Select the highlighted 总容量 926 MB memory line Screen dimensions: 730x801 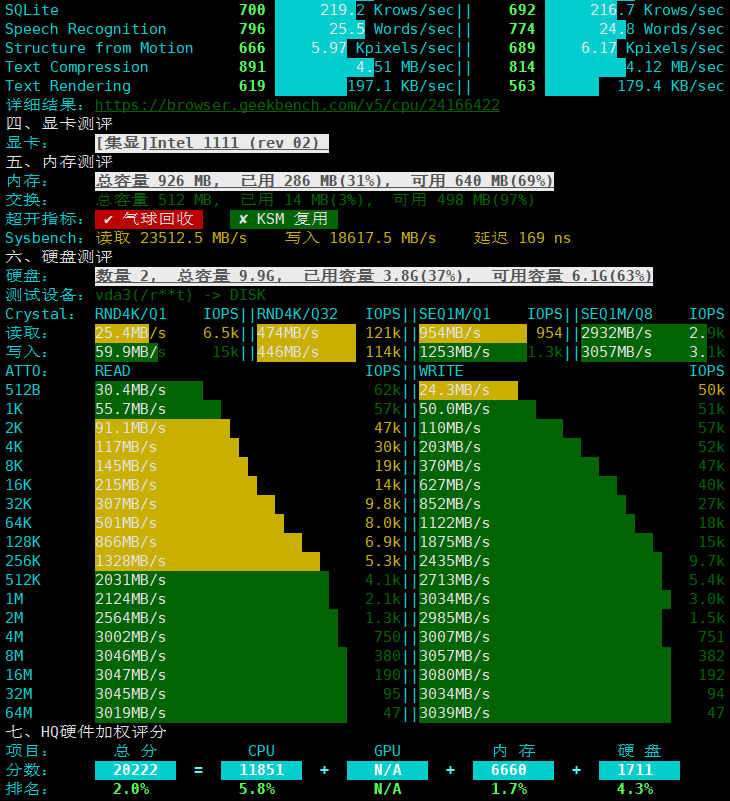click(324, 181)
